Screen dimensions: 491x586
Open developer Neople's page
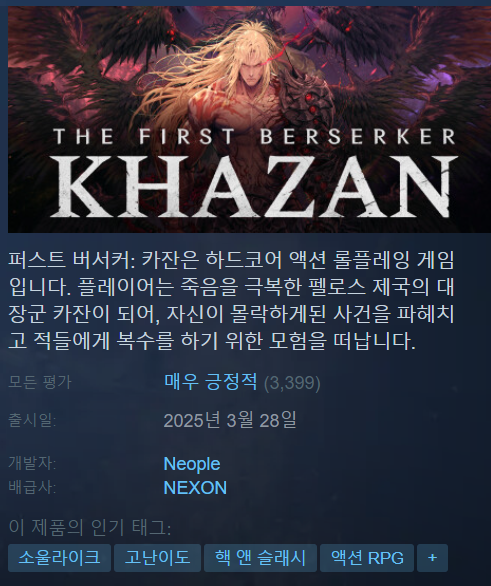tap(192, 464)
